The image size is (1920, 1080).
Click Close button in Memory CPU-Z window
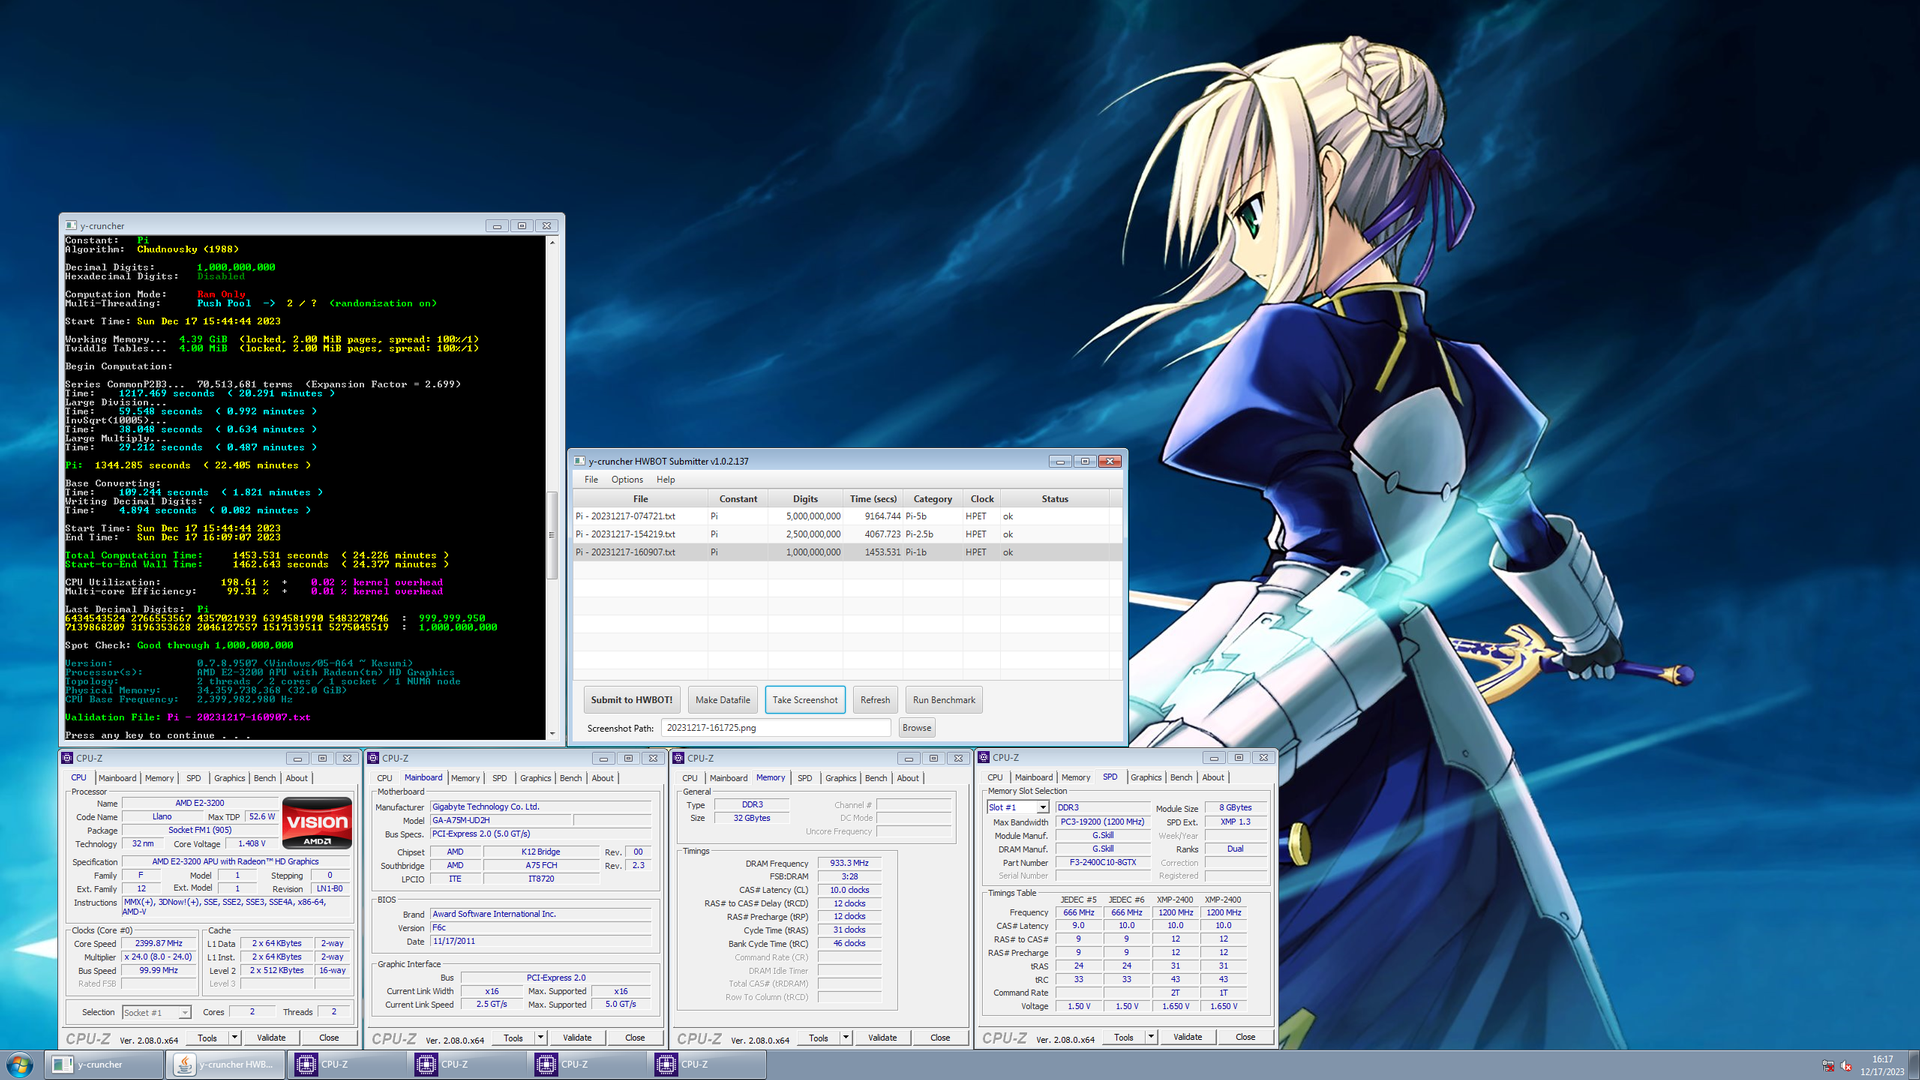pyautogui.click(x=940, y=1038)
